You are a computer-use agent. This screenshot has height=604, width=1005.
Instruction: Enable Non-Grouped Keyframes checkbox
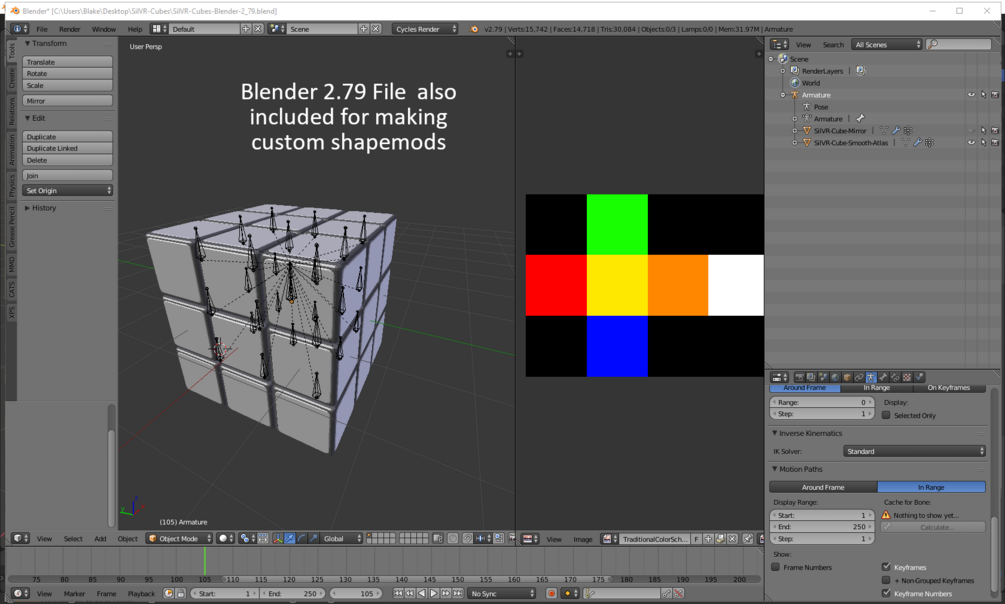[x=886, y=580]
